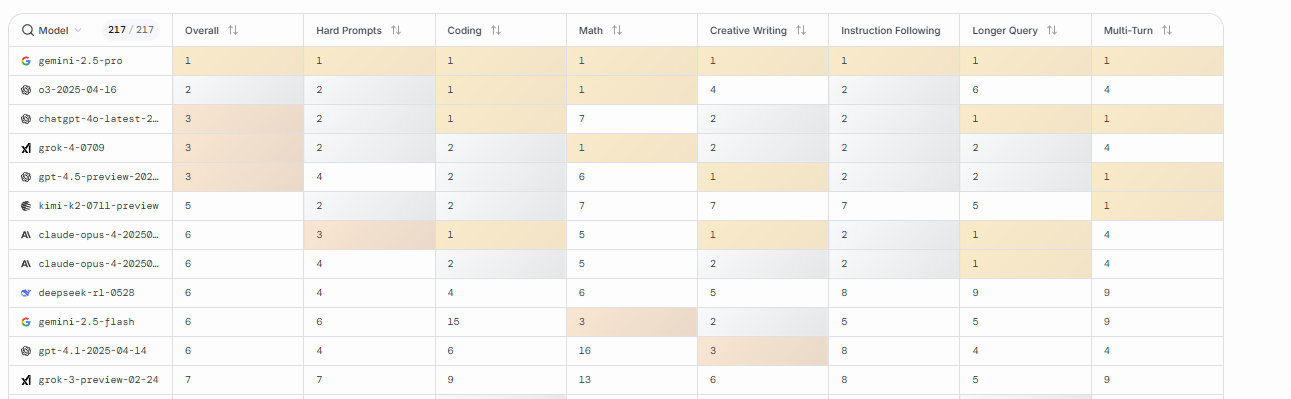Click the search magnifier icon beside Model
The image size is (1291, 399).
pos(27,30)
